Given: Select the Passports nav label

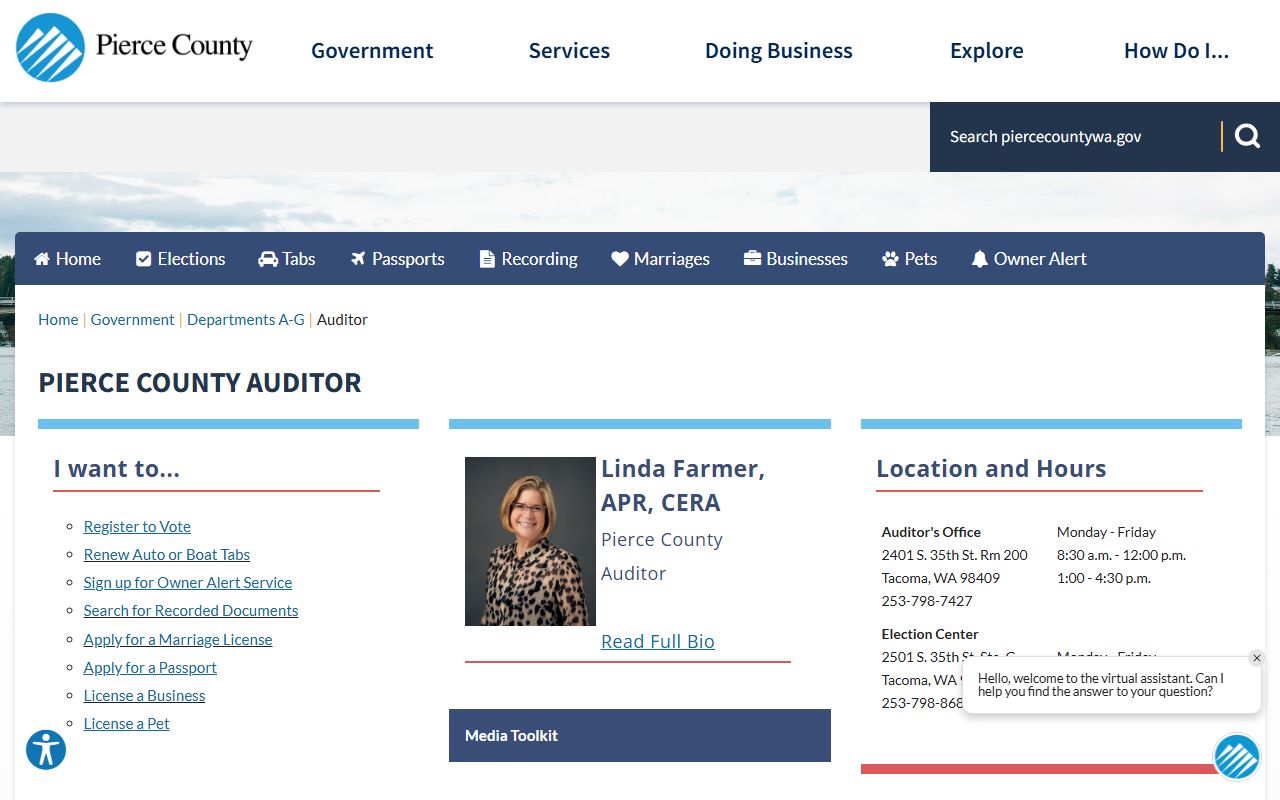Looking at the screenshot, I should tap(408, 259).
